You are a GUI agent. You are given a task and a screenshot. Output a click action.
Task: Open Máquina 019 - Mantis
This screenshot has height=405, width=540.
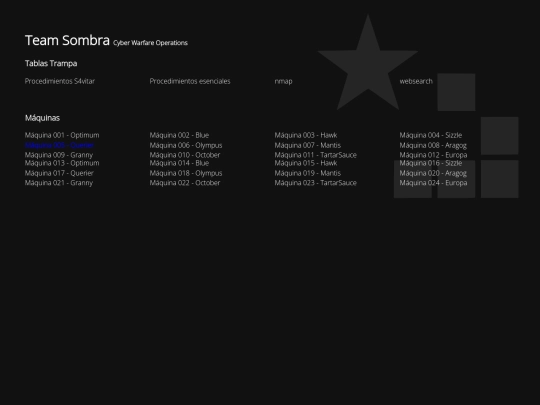(308, 173)
